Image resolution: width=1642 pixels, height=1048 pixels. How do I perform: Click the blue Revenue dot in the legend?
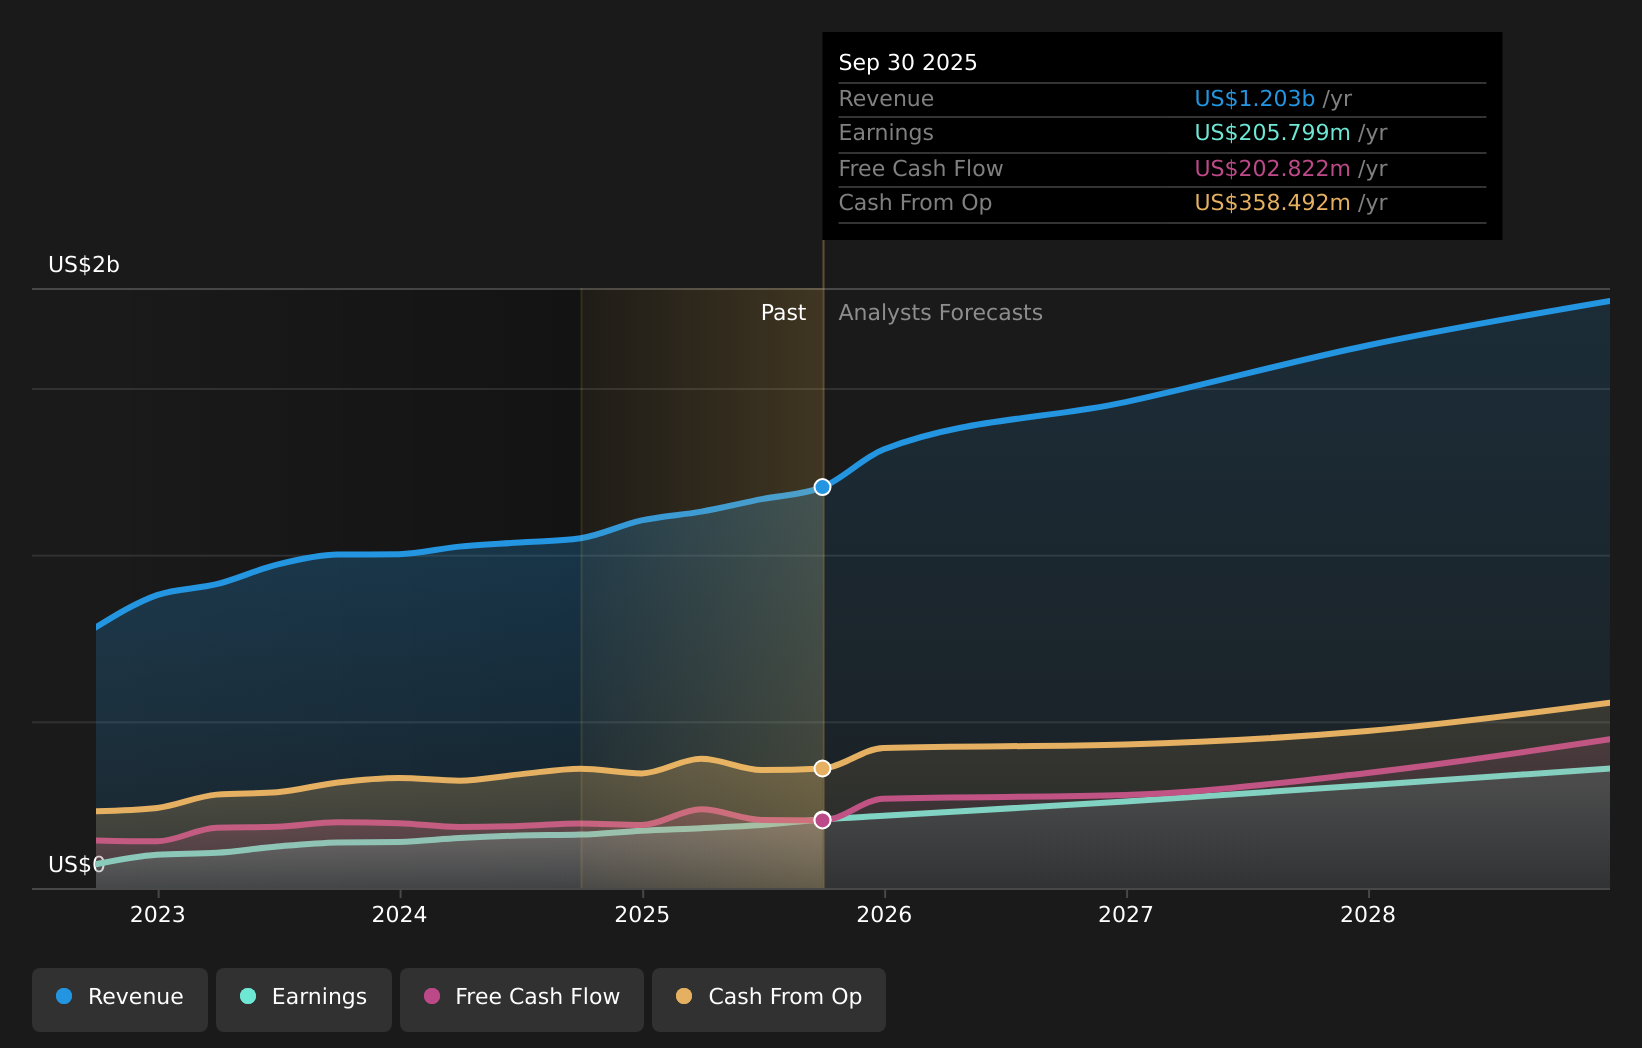(64, 996)
